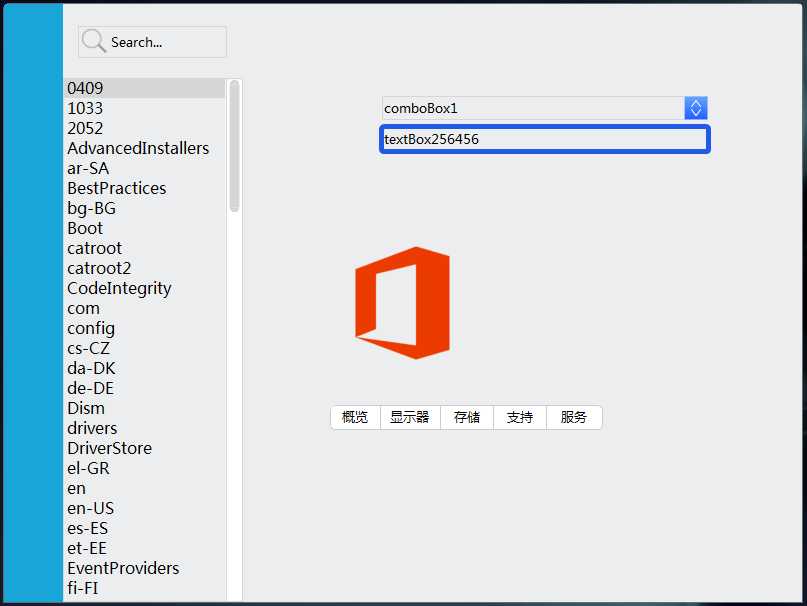The image size is (807, 606).
Task: Switch to the 概览 tab
Action: (x=355, y=417)
